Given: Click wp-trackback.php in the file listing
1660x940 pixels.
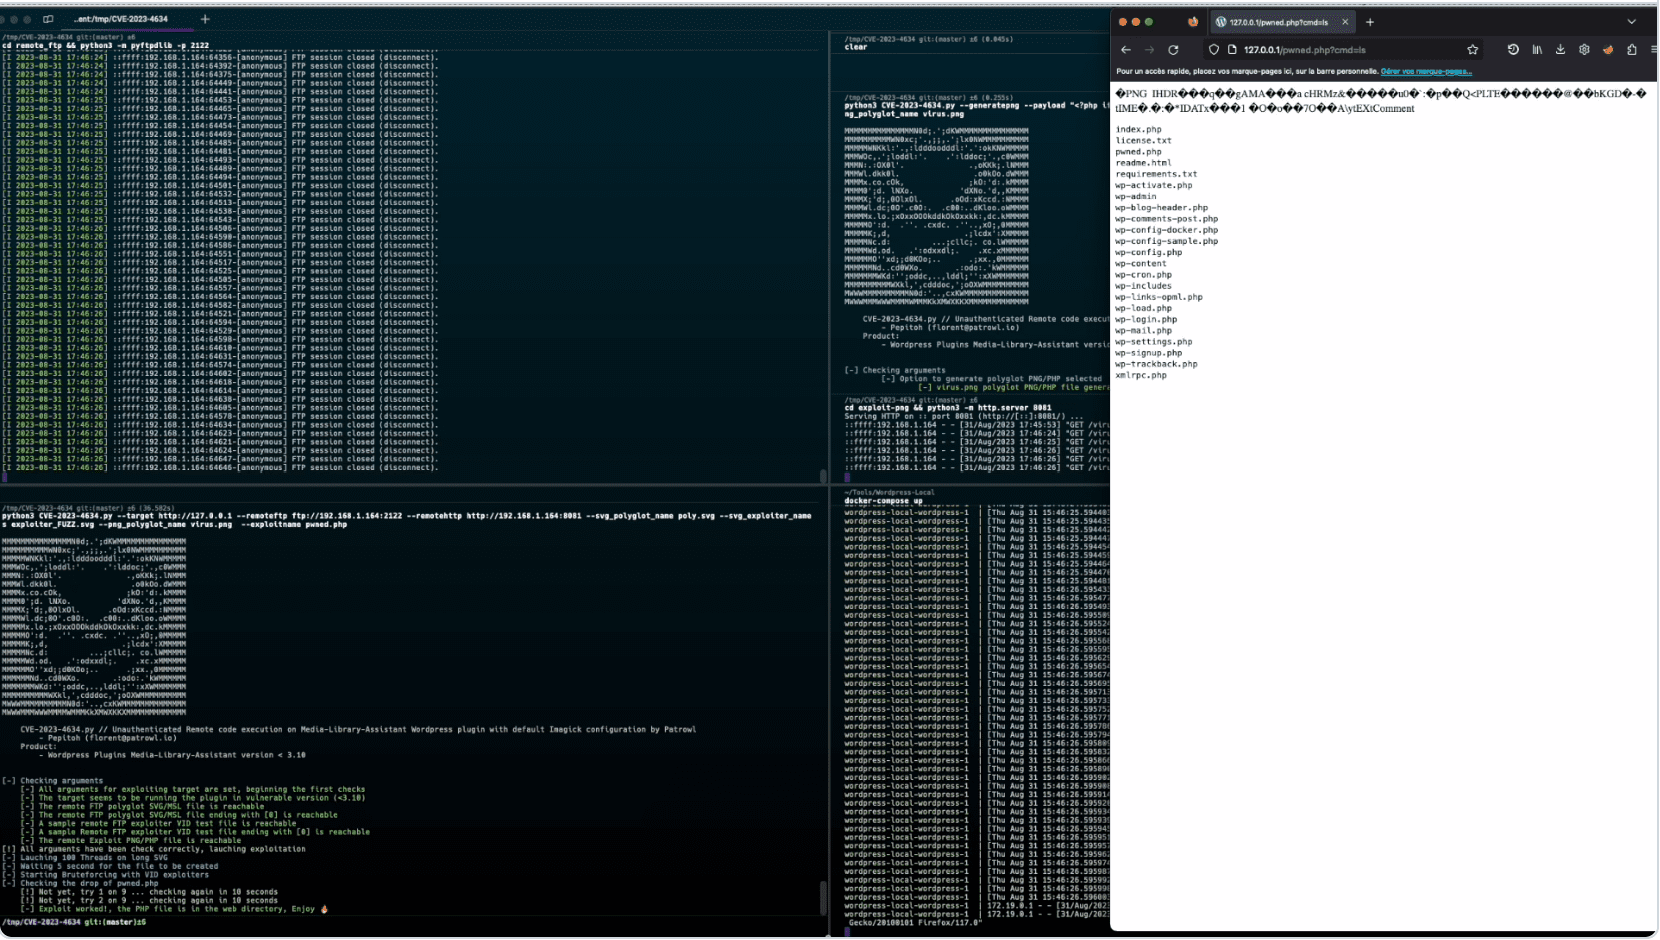Looking at the screenshot, I should click(x=1156, y=364).
